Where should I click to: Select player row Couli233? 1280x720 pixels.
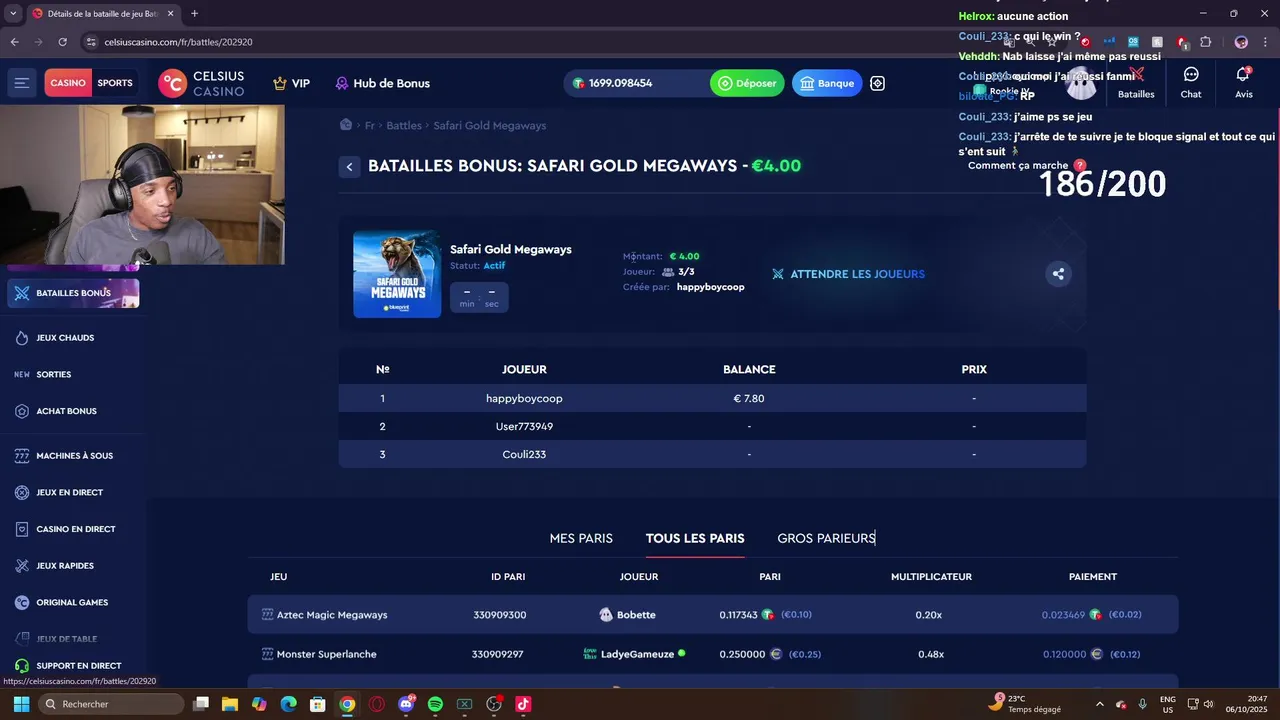coord(712,454)
